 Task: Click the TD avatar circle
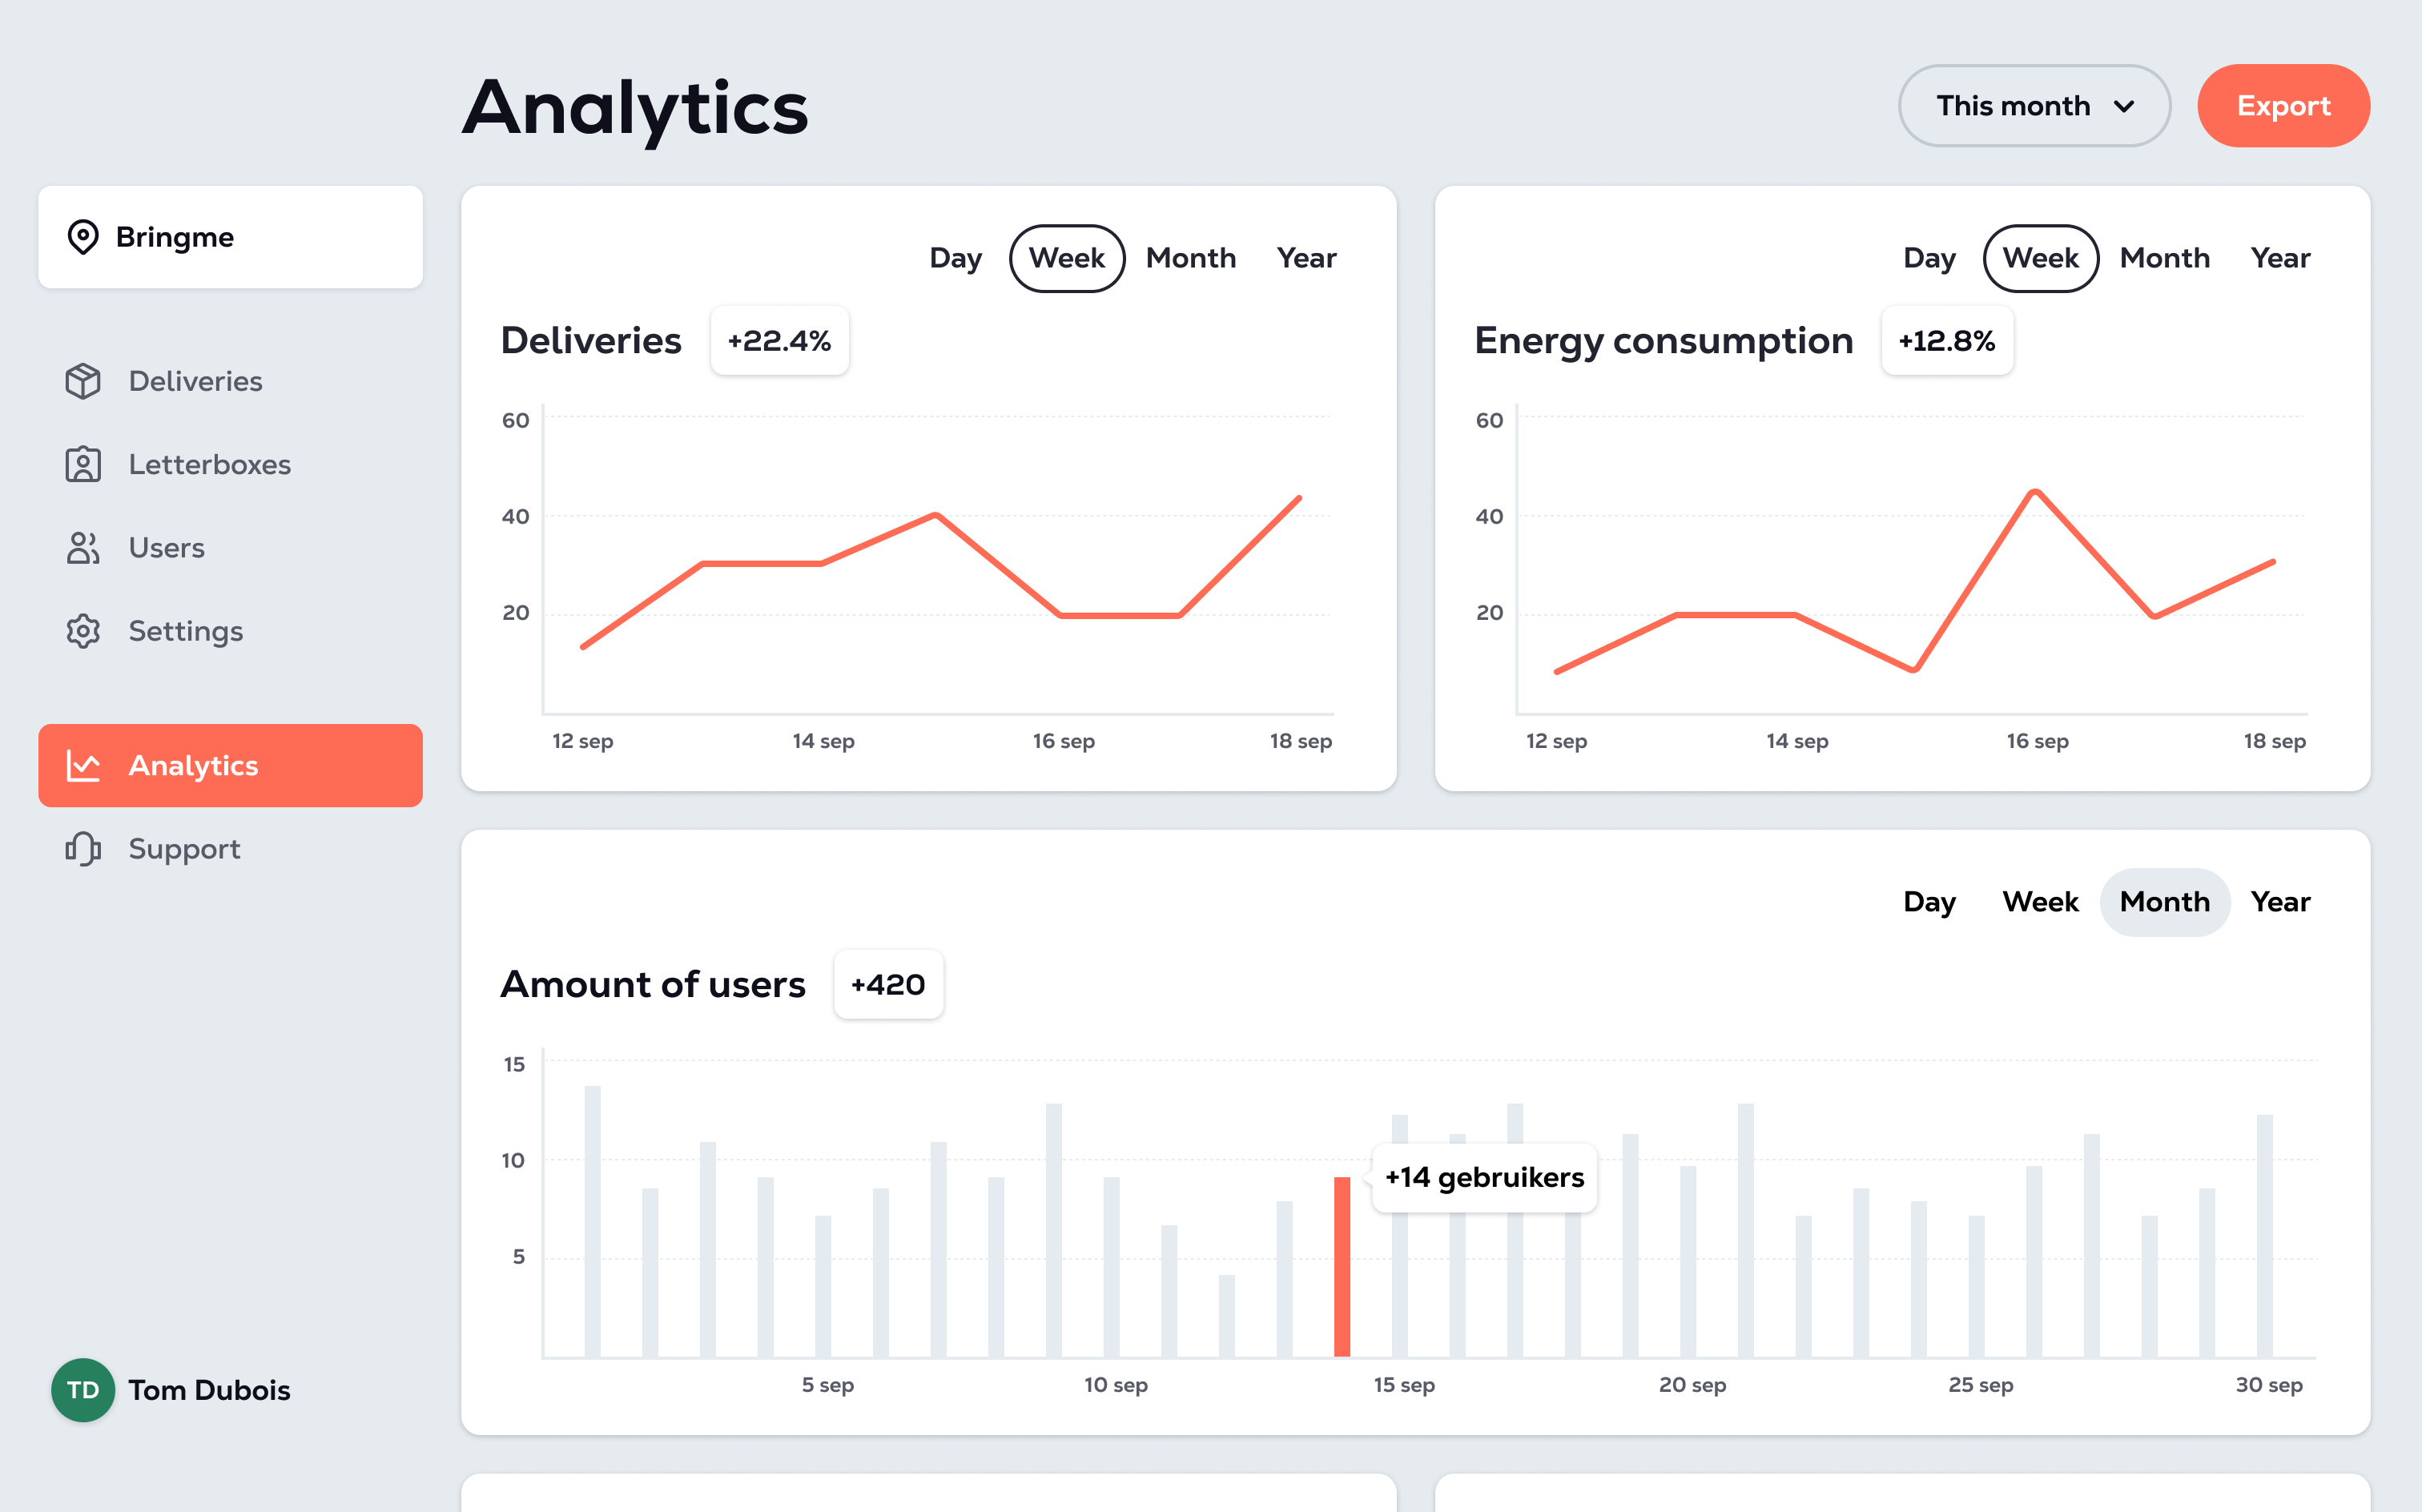pos(83,1390)
